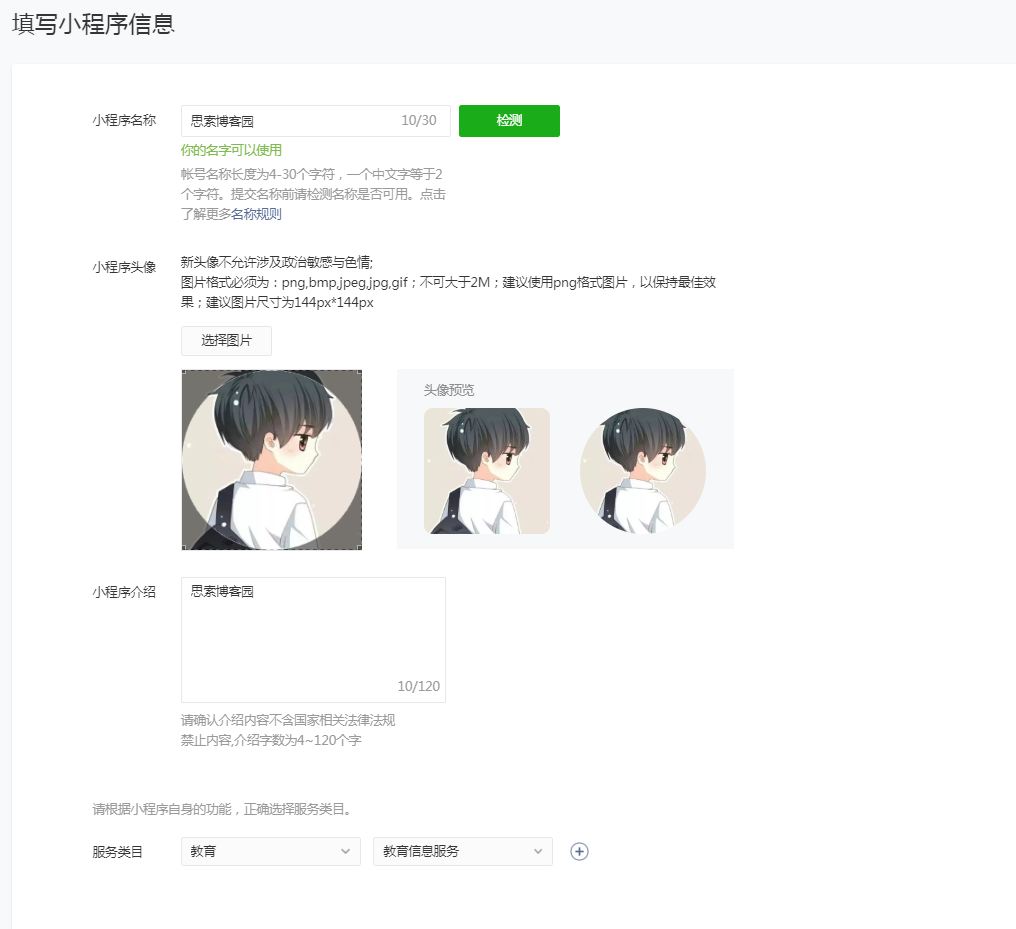Click the top-left crop handle of avatar
Viewport: 1016px width, 929px height.
pos(183,372)
